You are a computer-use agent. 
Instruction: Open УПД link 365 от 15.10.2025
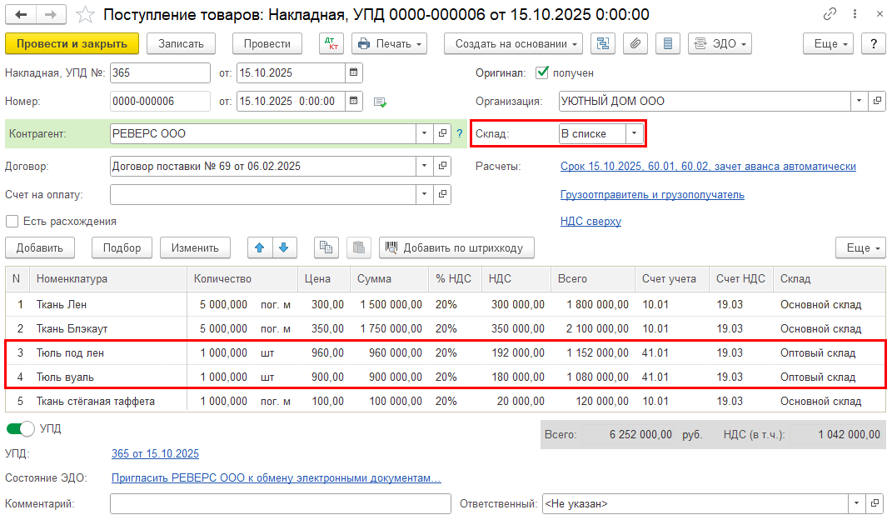155,453
